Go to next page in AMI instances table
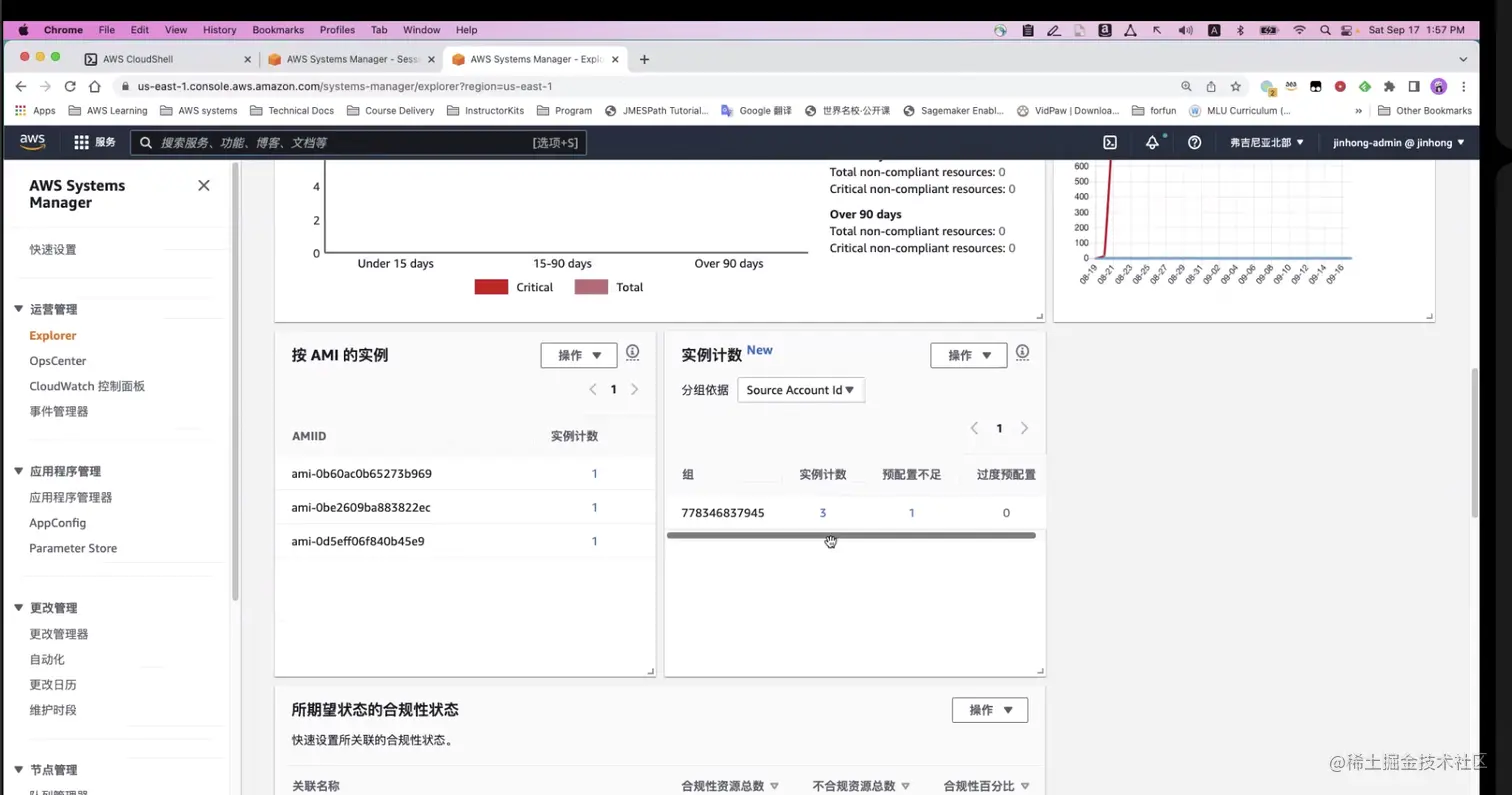This screenshot has width=1512, height=795. point(634,389)
